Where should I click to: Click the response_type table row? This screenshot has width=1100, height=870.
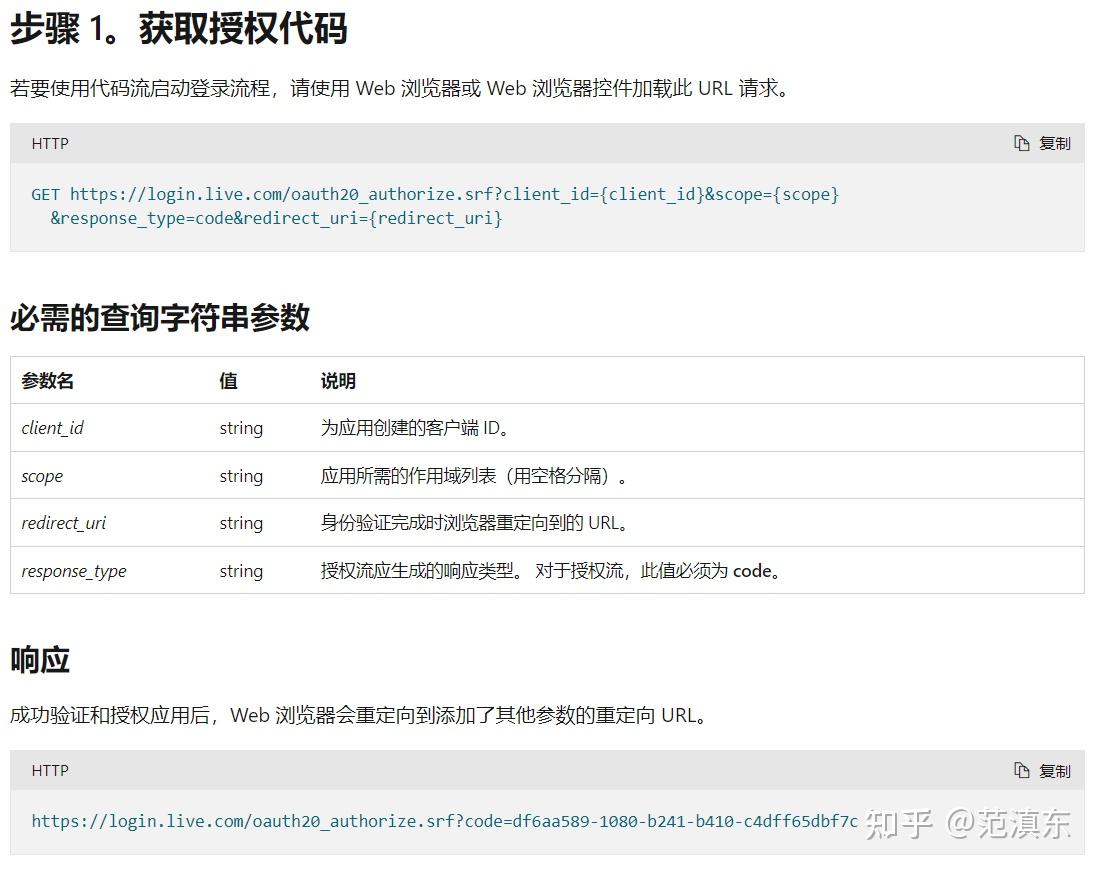(x=74, y=571)
